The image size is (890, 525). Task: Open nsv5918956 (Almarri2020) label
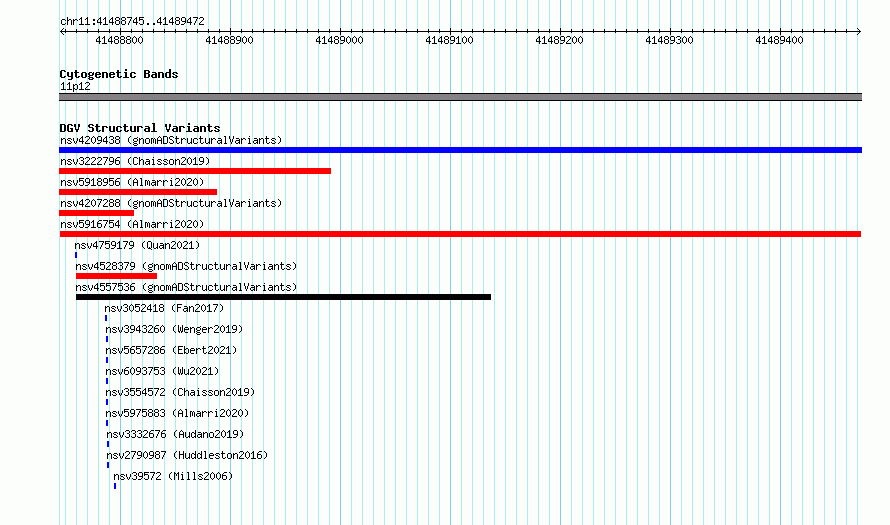pyautogui.click(x=132, y=182)
